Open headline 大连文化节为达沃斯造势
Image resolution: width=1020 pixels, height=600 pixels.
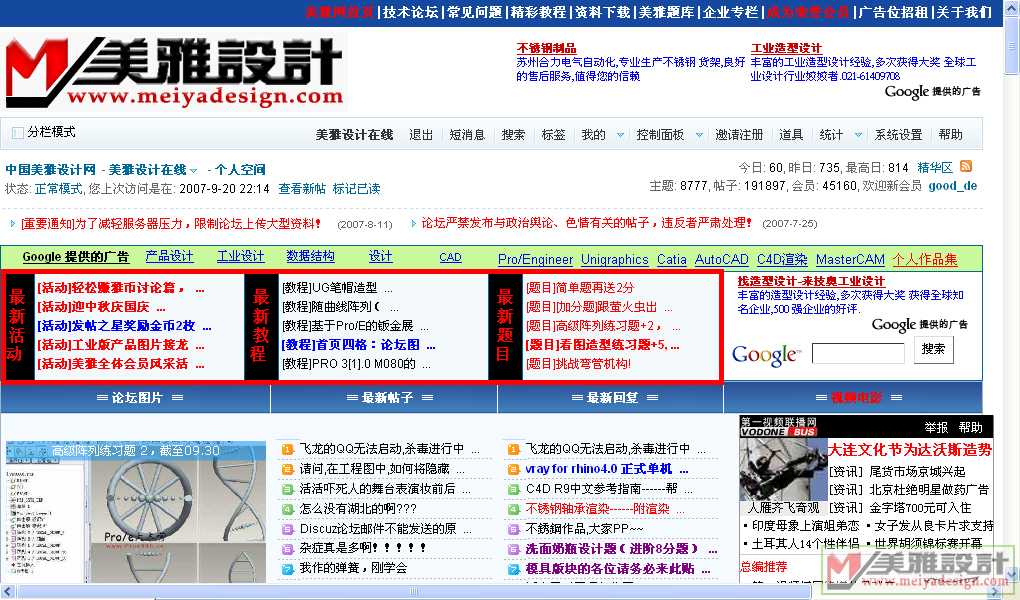910,450
